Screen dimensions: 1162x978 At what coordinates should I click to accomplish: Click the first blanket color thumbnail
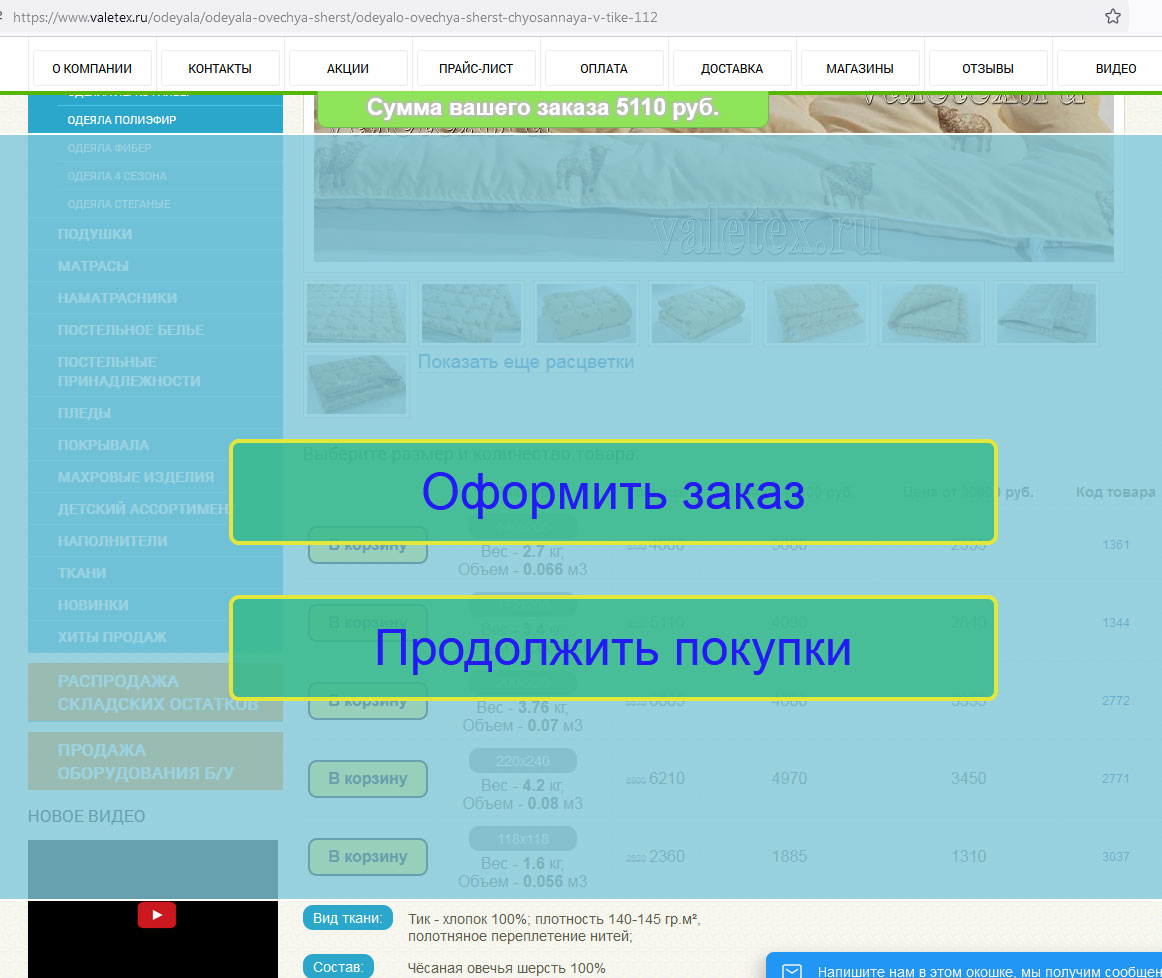356,312
